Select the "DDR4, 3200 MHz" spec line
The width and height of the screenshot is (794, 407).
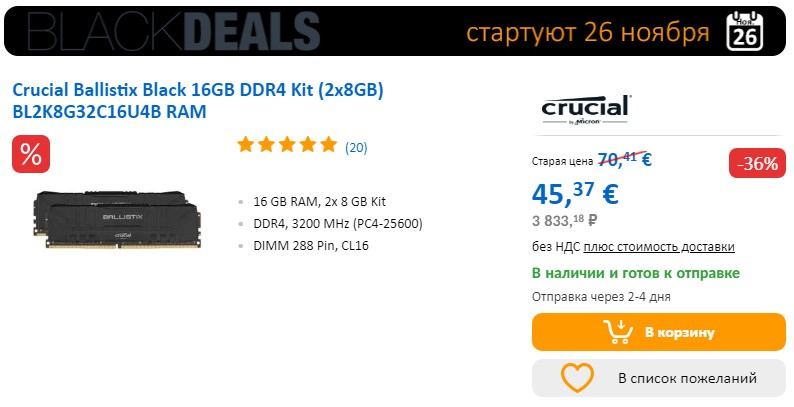(x=338, y=223)
